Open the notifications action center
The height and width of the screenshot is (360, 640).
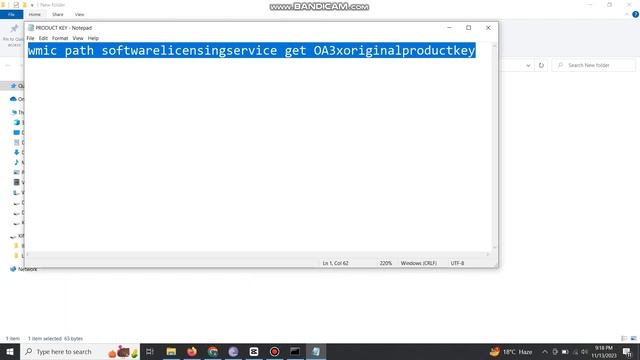point(627,351)
